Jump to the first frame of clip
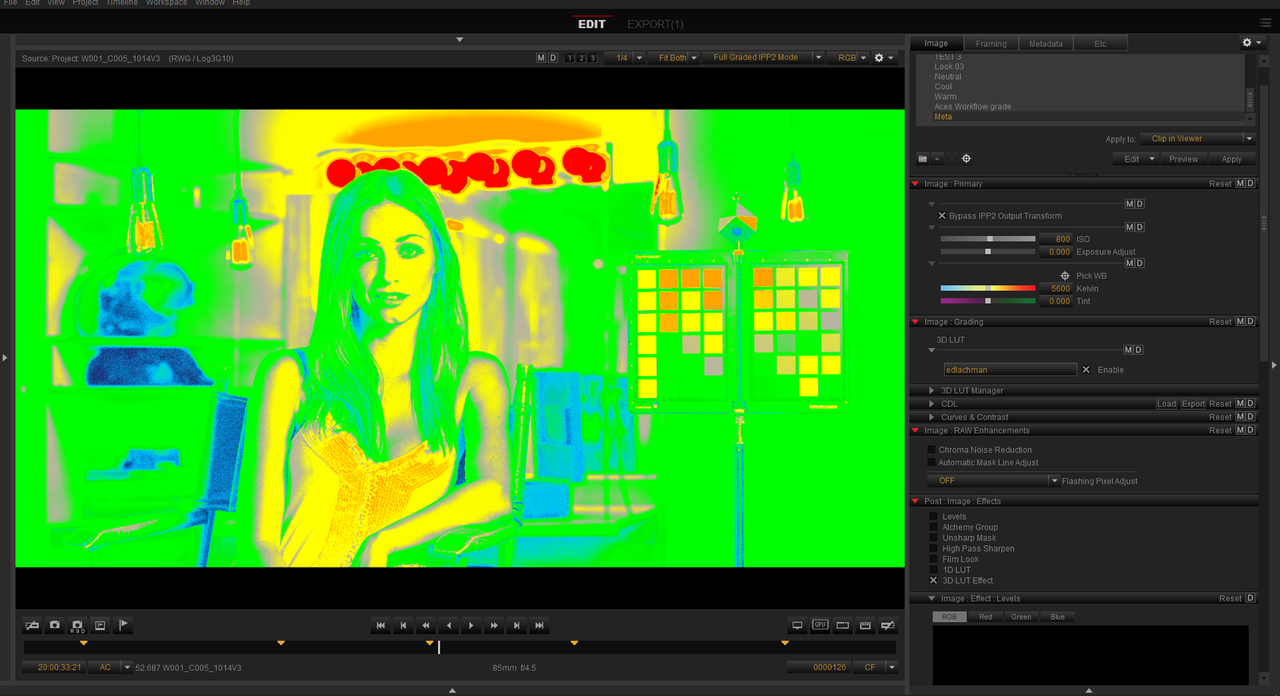This screenshot has width=1280, height=696. [380, 626]
